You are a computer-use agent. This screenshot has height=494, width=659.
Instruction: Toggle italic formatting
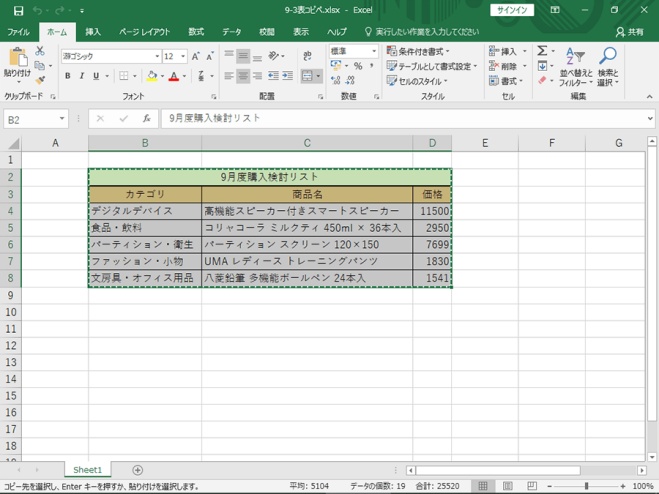tap(82, 76)
